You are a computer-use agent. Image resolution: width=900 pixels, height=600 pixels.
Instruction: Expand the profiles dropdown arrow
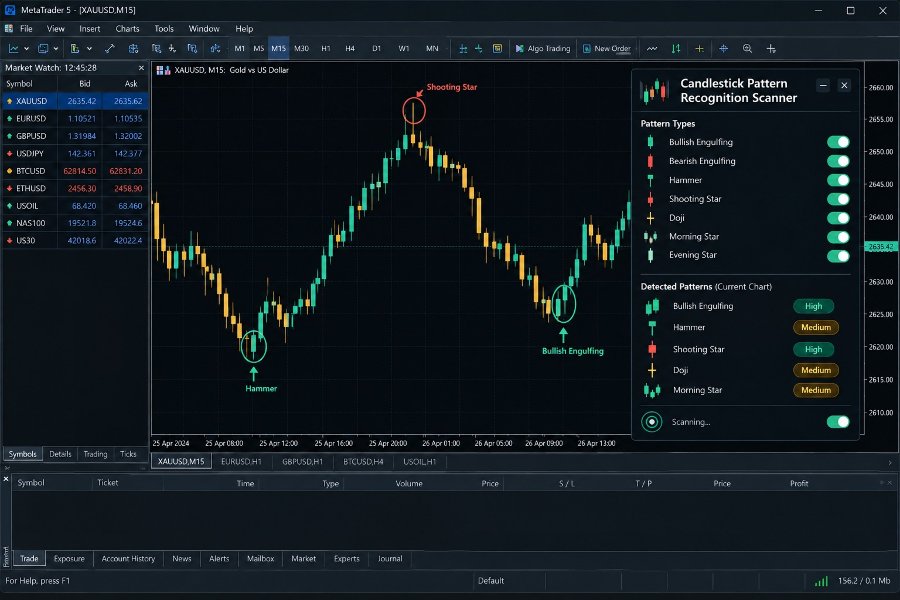click(56, 49)
